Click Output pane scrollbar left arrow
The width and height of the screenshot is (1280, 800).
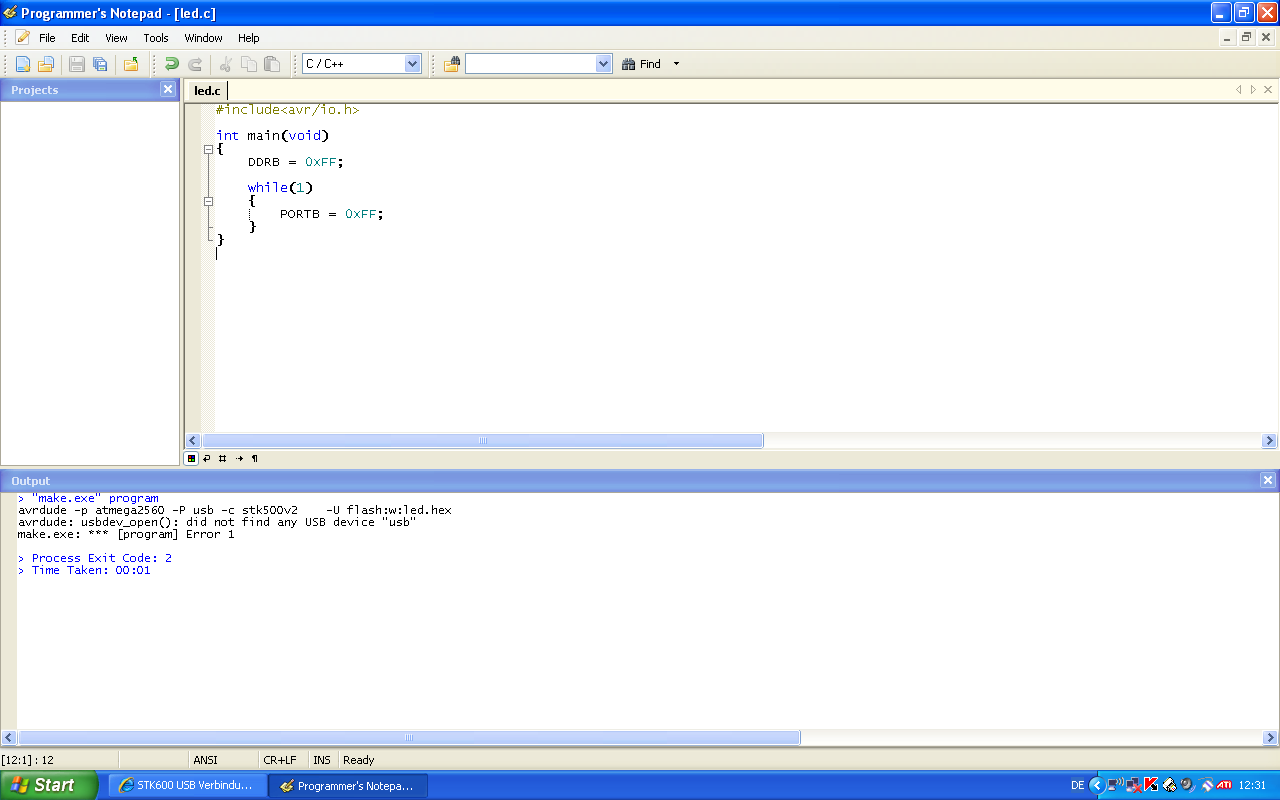(x=9, y=737)
